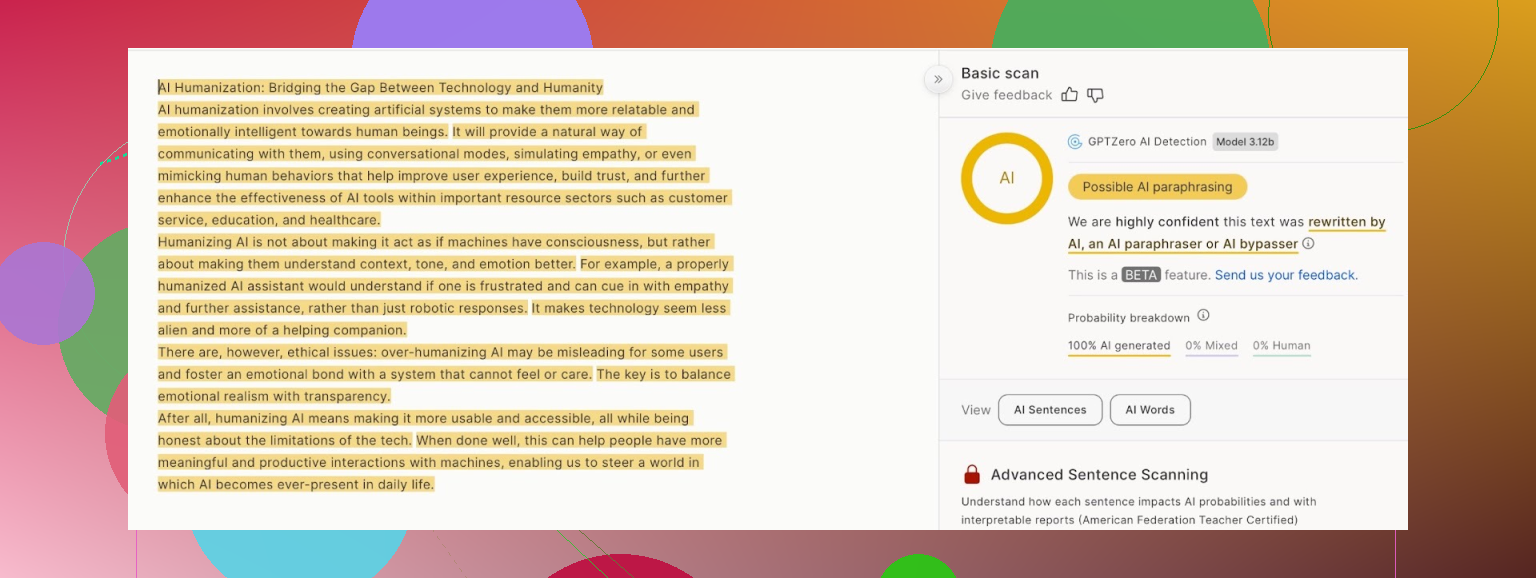Viewport: 1536px width, 578px height.
Task: Collapse the results panel with double chevron
Action: tap(938, 79)
